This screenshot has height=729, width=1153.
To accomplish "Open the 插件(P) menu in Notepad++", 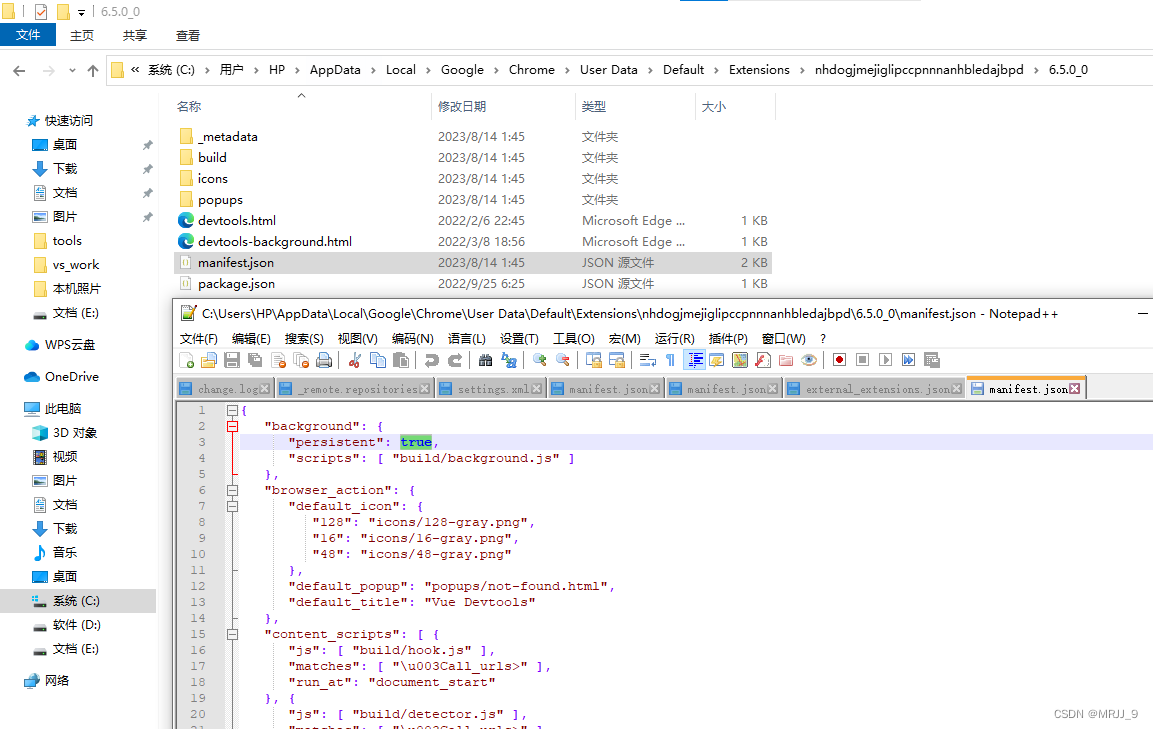I will pyautogui.click(x=728, y=338).
